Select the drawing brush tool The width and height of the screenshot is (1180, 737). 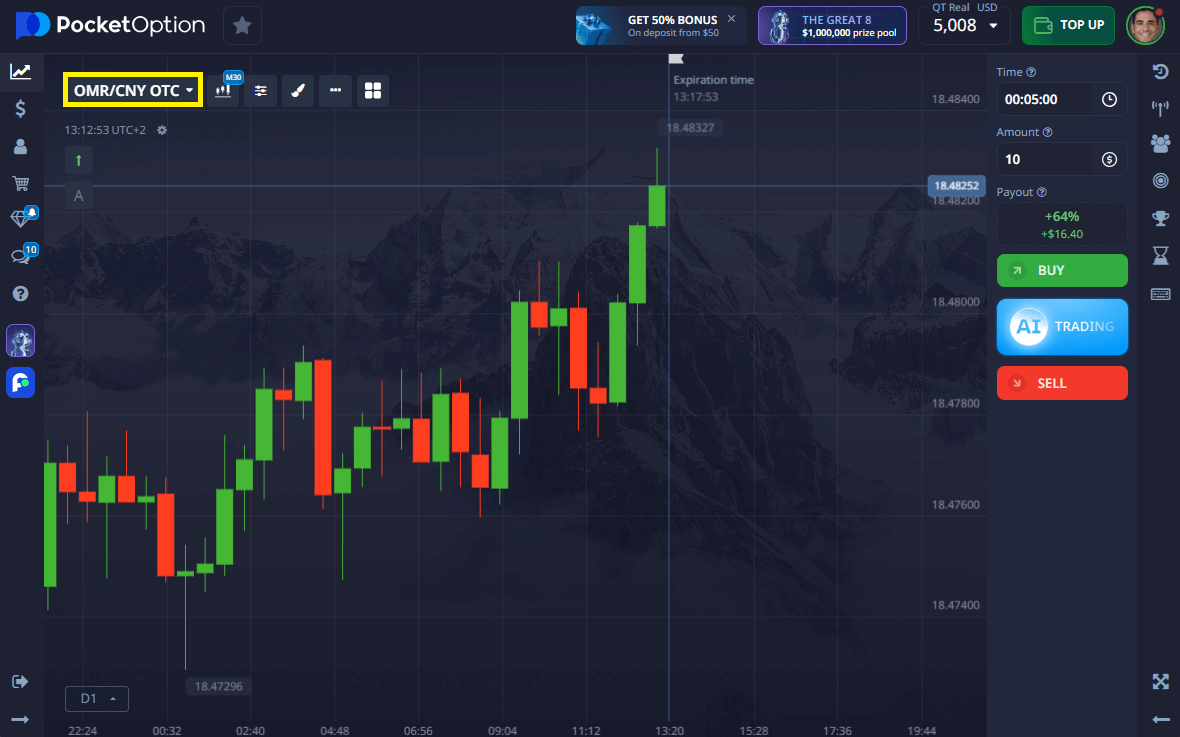click(x=298, y=91)
